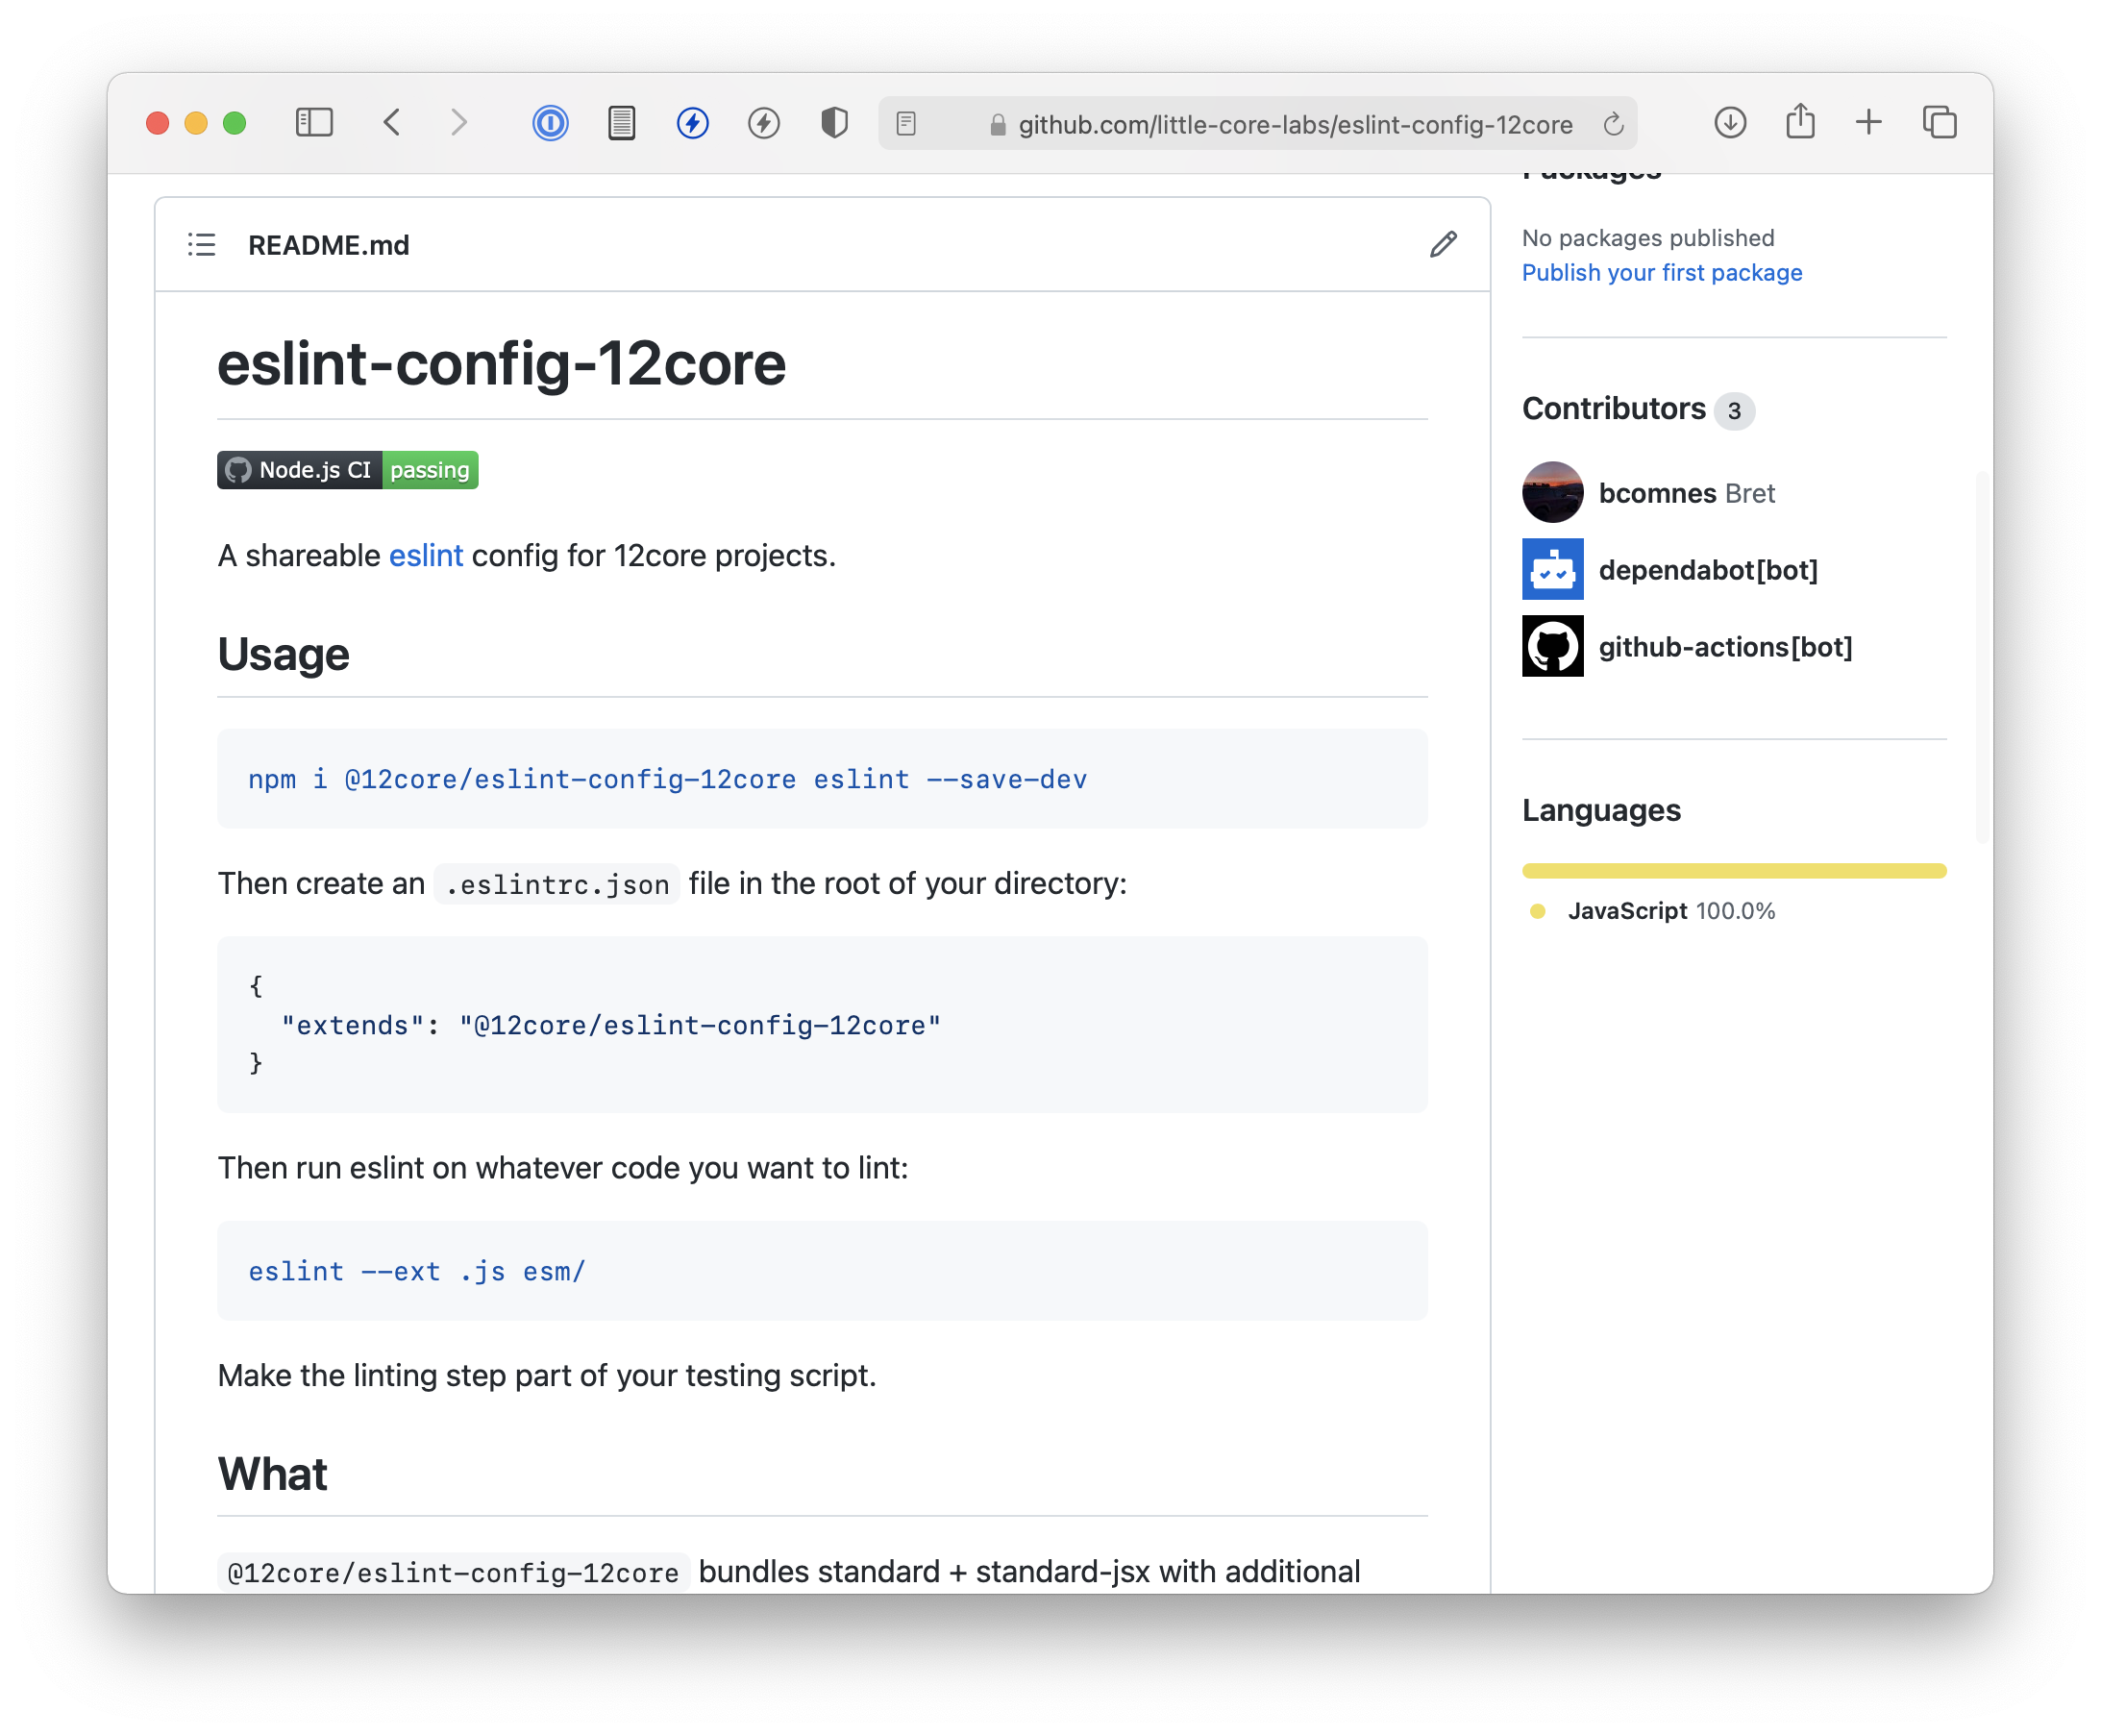The height and width of the screenshot is (1736, 2101).
Task: Click the Usage section heading
Action: pyautogui.click(x=284, y=655)
